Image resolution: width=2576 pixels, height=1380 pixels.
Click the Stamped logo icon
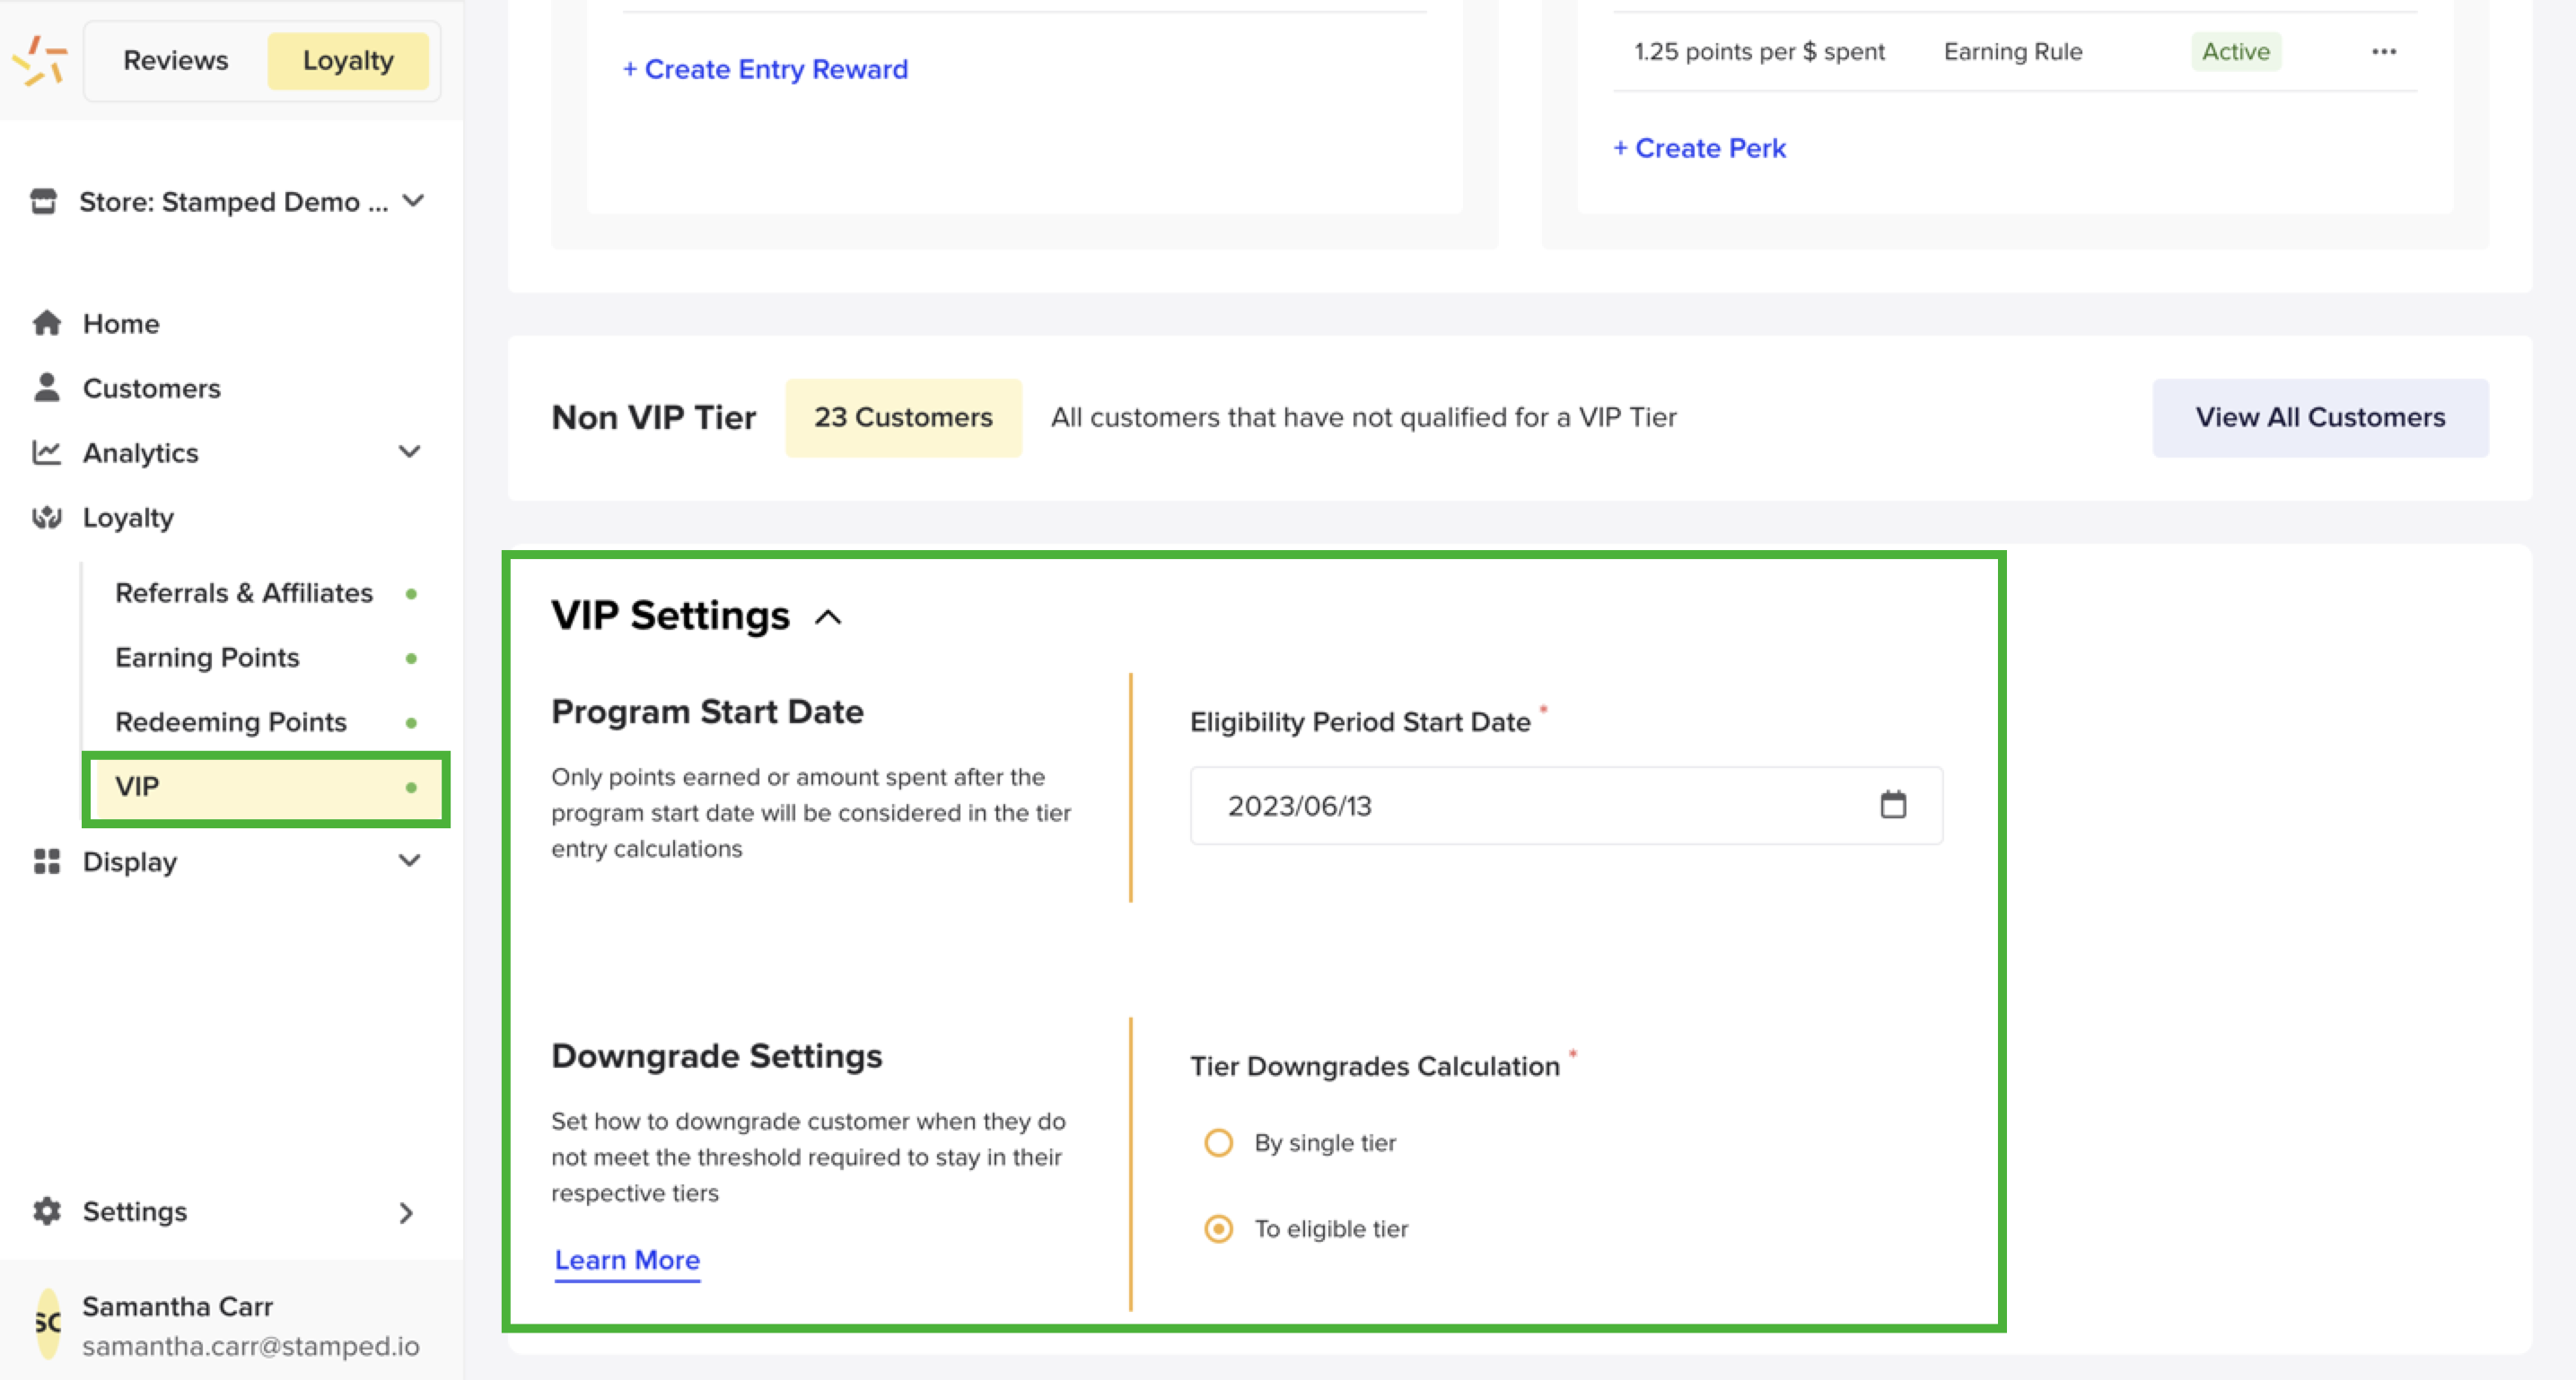[x=39, y=61]
